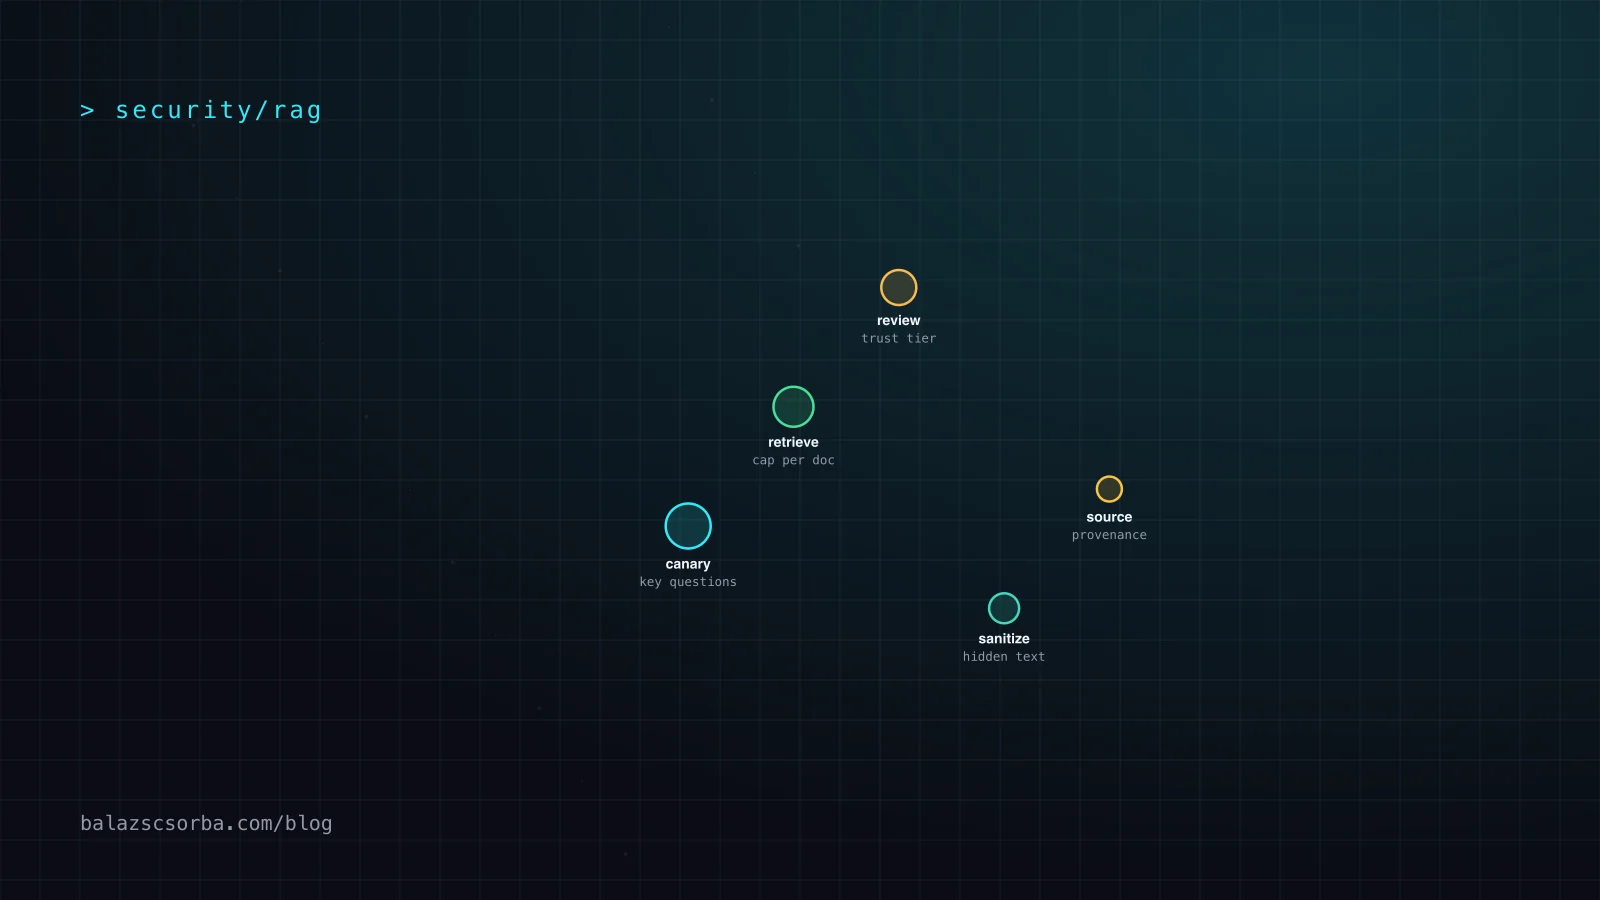Screen dimensions: 1600x900
Task: Click the 'review' label text
Action: coord(898,321)
